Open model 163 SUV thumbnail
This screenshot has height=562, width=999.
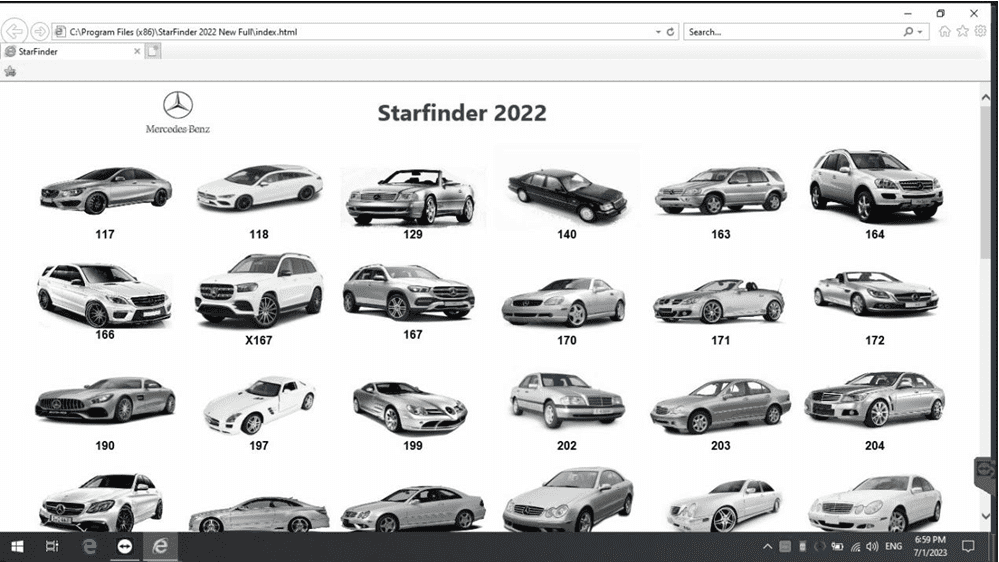[x=721, y=190]
